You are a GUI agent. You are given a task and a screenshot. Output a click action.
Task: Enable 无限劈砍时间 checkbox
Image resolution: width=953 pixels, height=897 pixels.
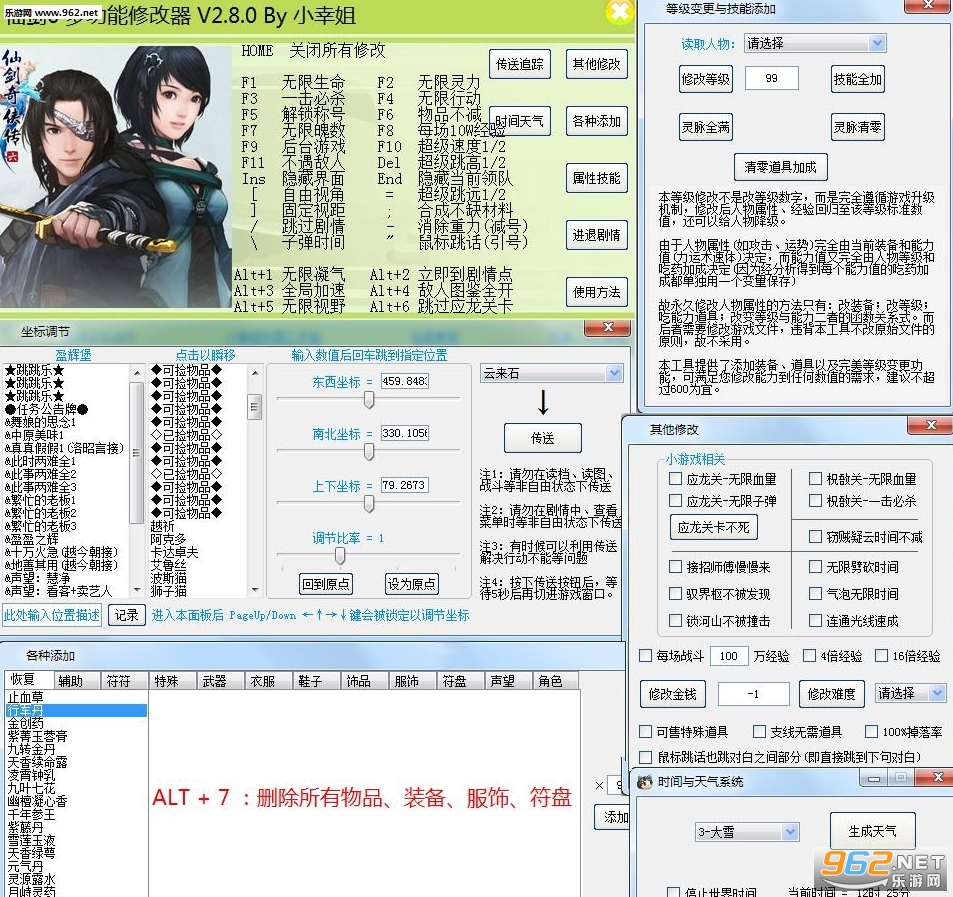click(x=815, y=566)
